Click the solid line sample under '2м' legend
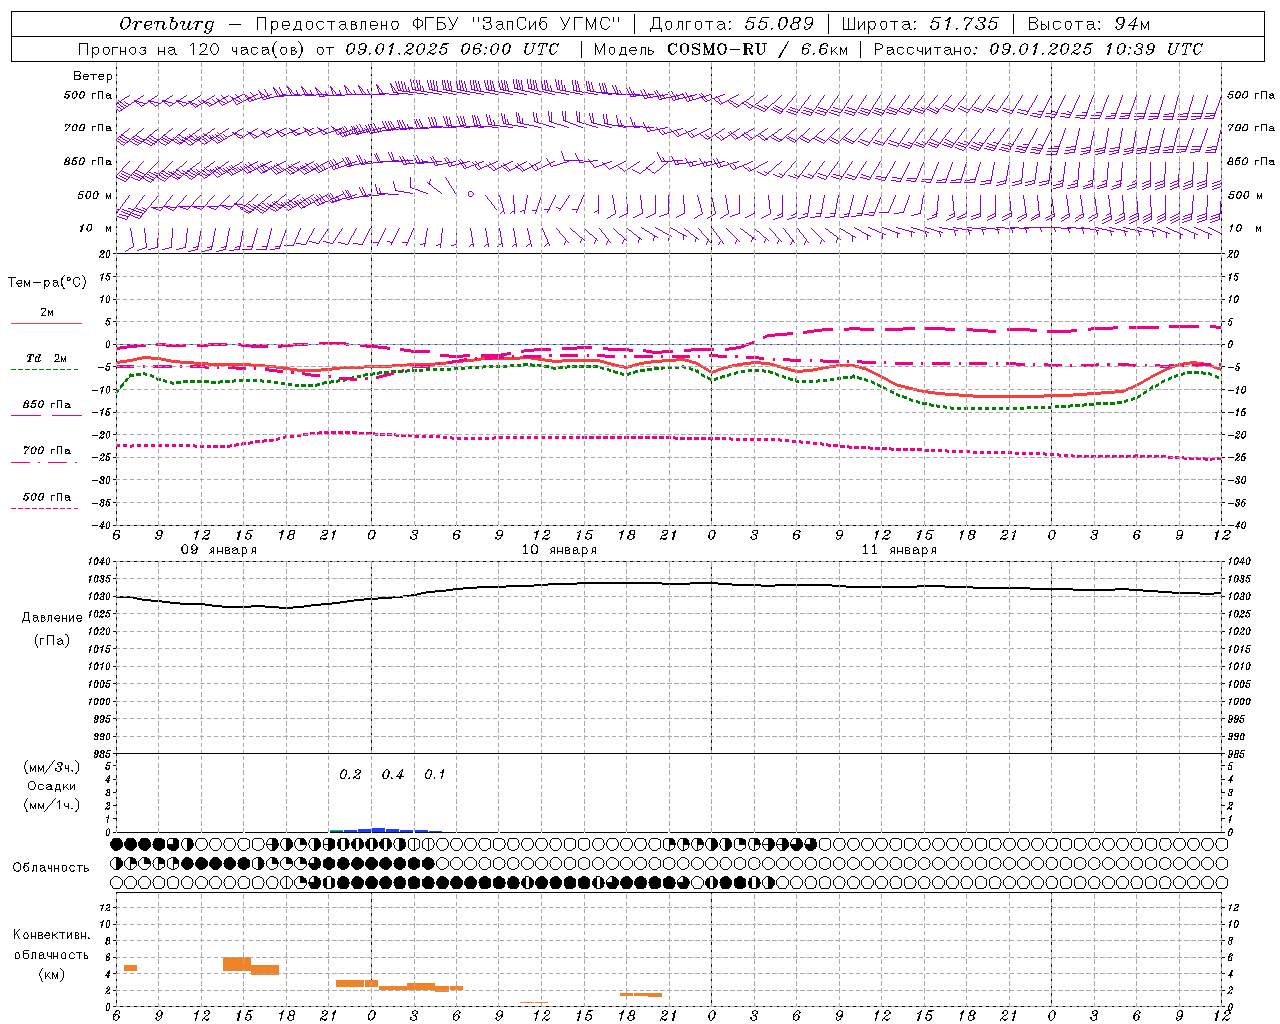Screen dimensions: 1280x1024 pyautogui.click(x=46, y=323)
